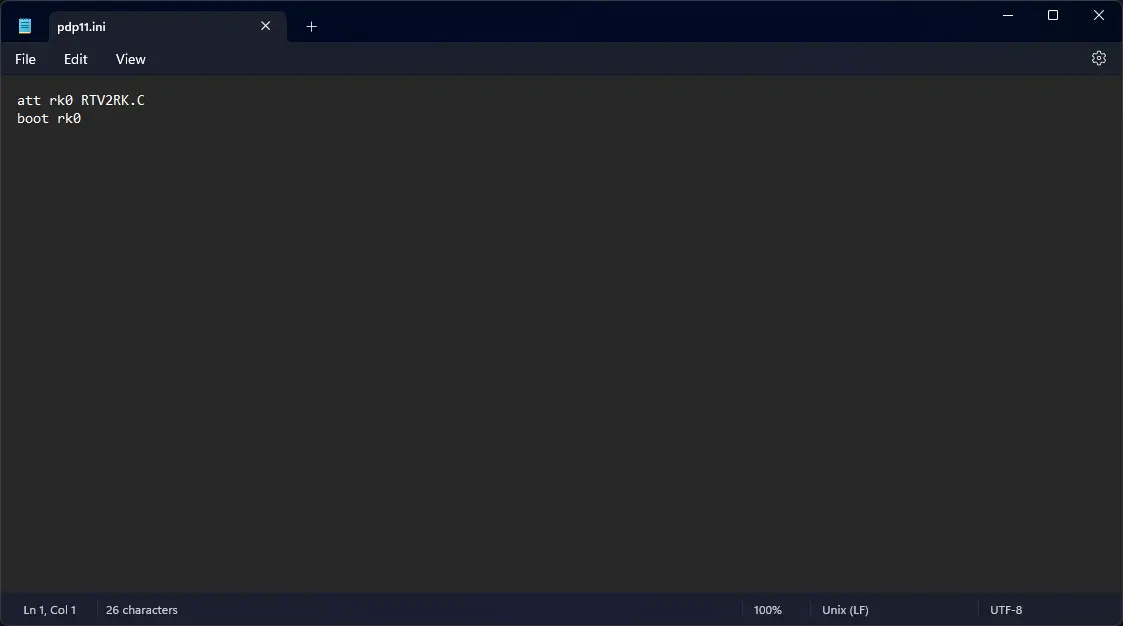
Task: Open the View menu
Action: (130, 59)
